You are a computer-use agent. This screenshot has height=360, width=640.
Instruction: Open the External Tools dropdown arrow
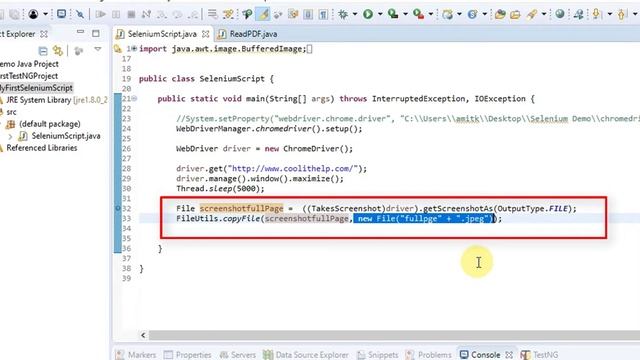pos(431,15)
